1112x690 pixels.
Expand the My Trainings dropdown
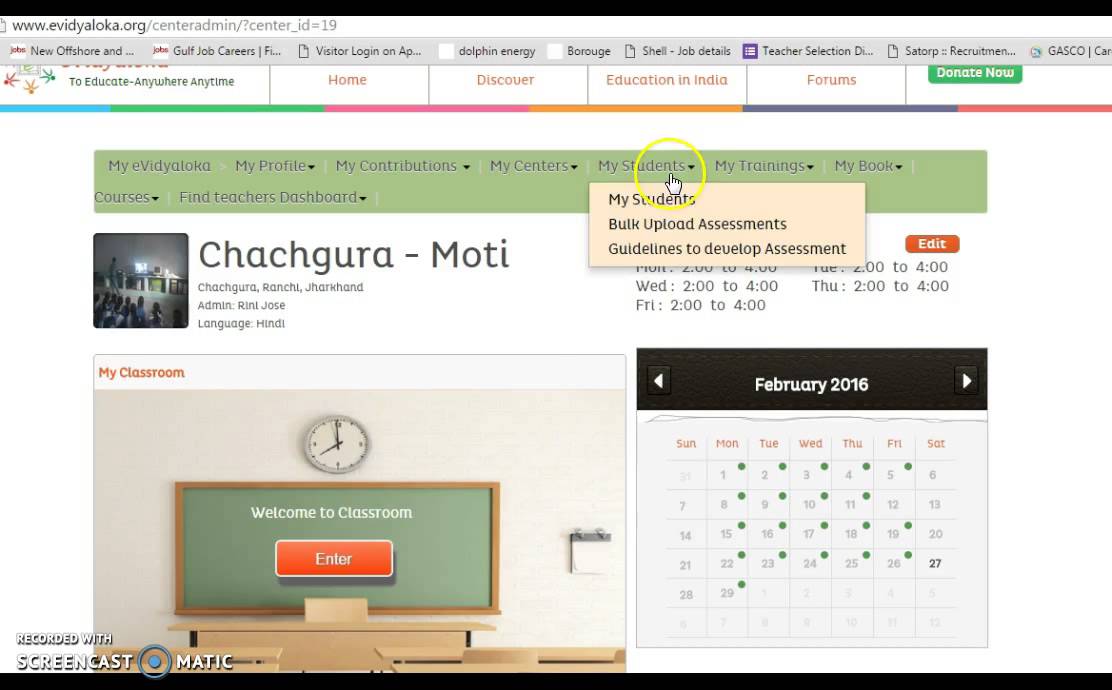coord(764,166)
